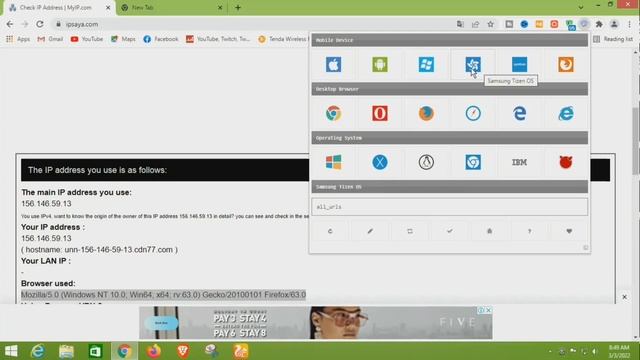
Task: Close the bottom advertisement banner
Action: click(624, 297)
